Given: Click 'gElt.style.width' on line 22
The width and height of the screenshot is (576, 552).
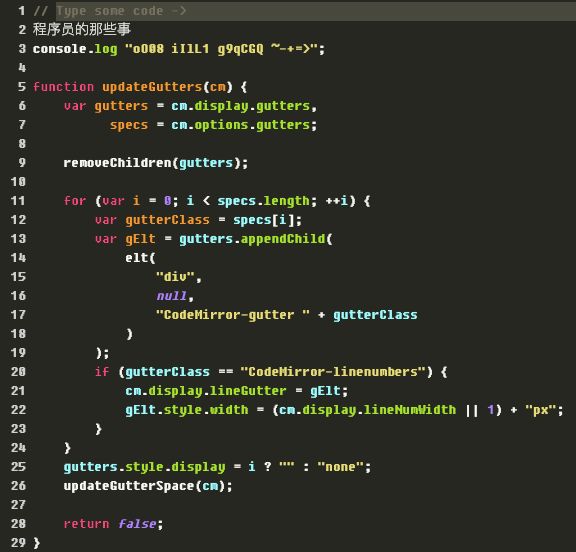Looking at the screenshot, I should click(x=187, y=410).
